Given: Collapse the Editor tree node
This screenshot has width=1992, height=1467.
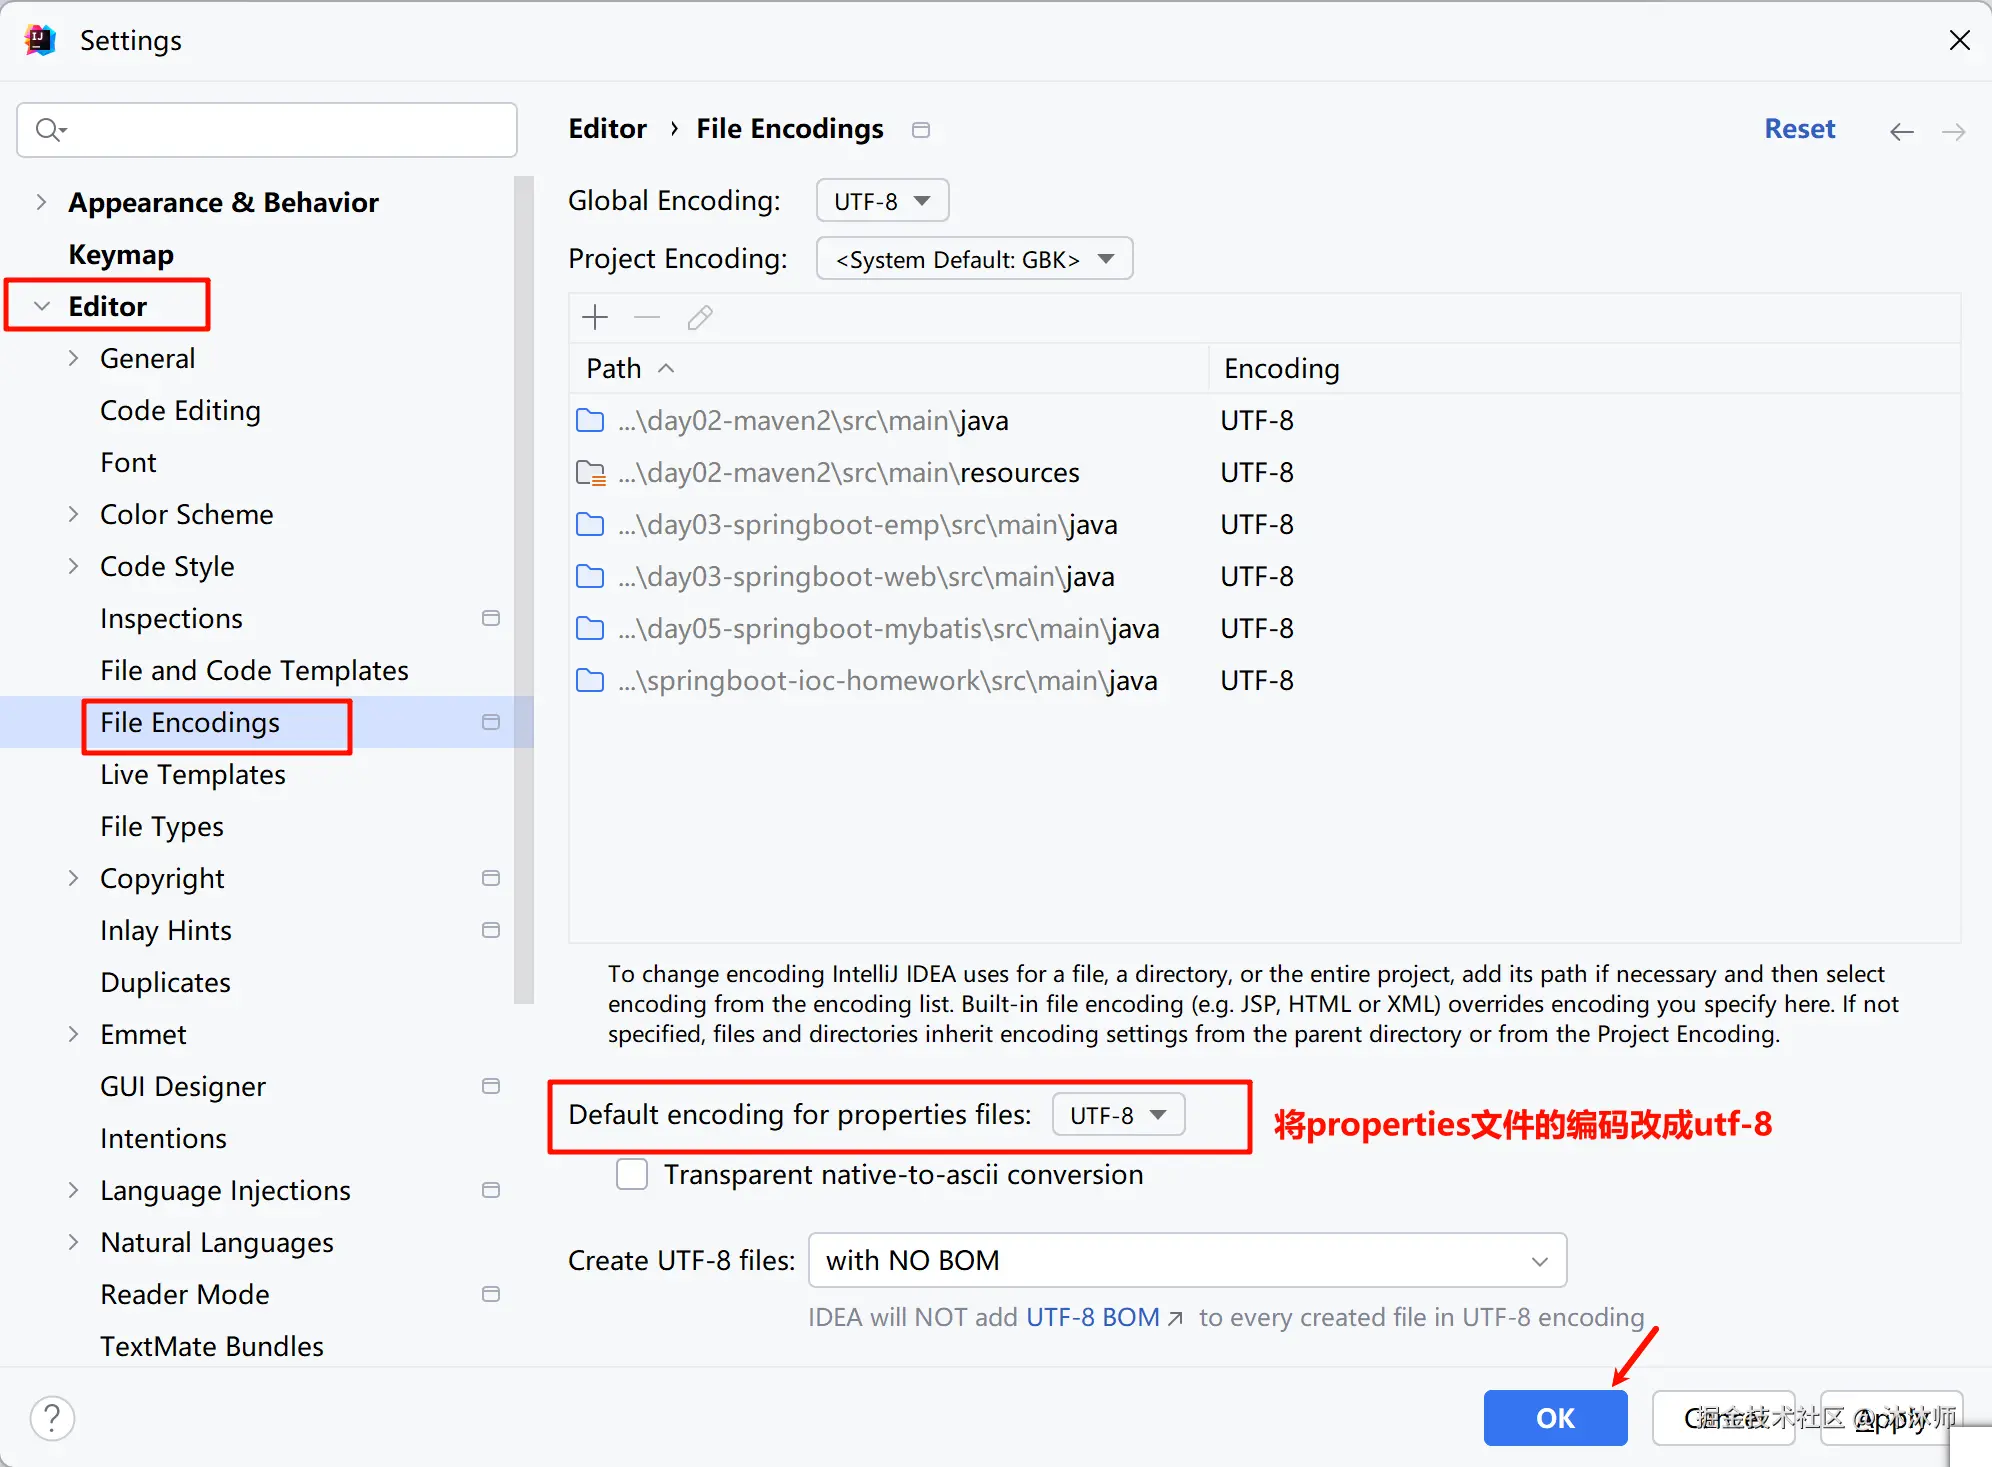Looking at the screenshot, I should 41,306.
